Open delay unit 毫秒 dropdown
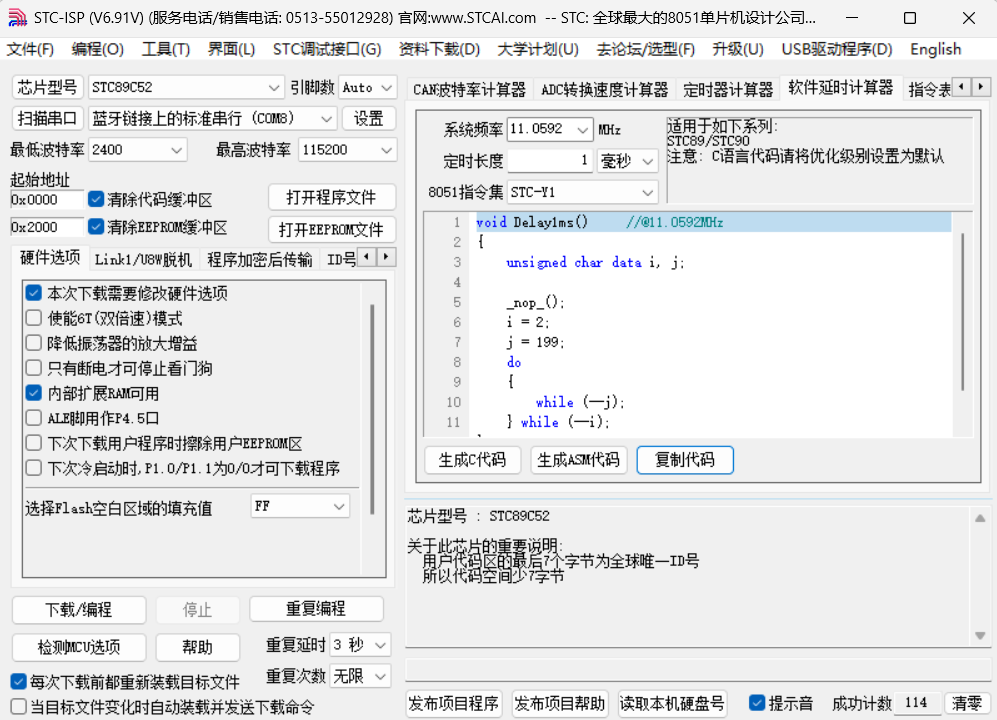Screen dimensions: 997x720 coord(627,161)
